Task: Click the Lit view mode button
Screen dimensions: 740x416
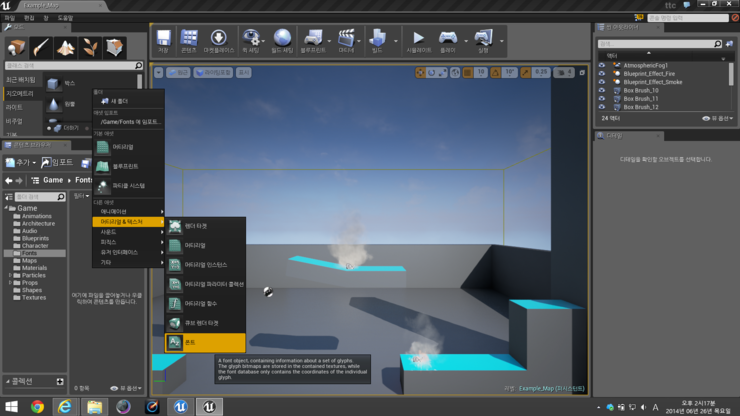Action: point(214,72)
